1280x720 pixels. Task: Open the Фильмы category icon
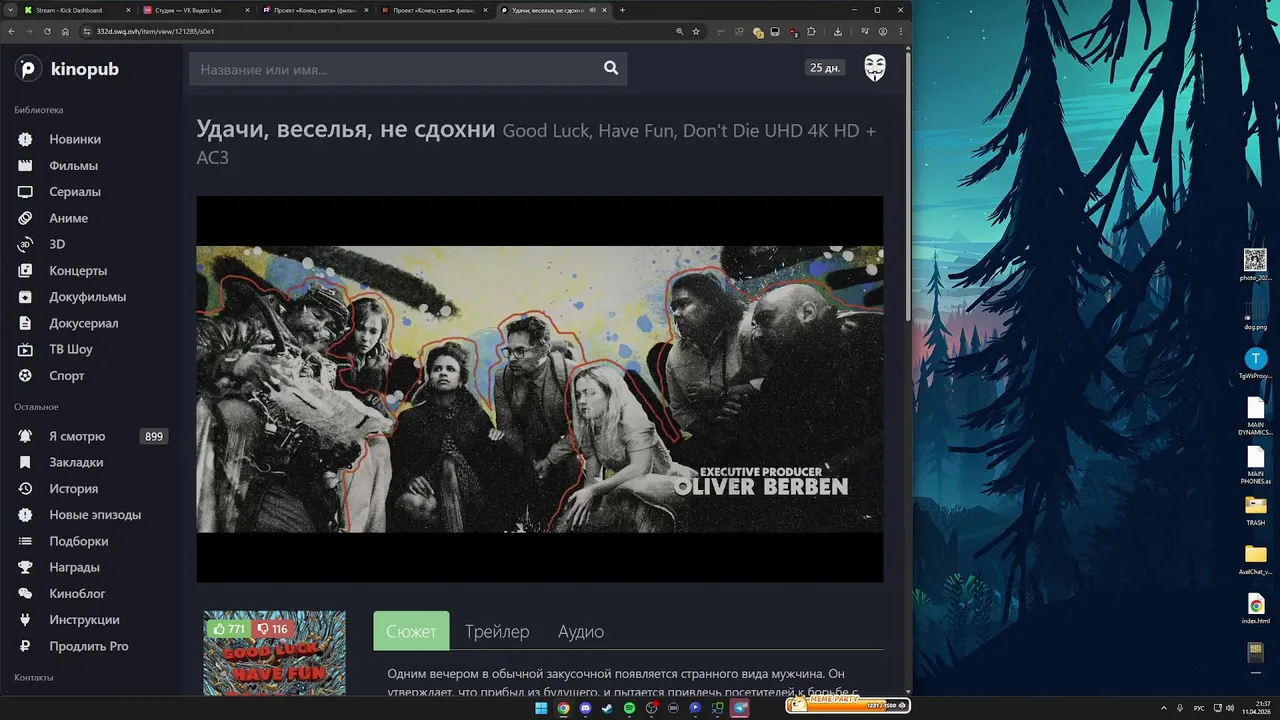tap(25, 165)
